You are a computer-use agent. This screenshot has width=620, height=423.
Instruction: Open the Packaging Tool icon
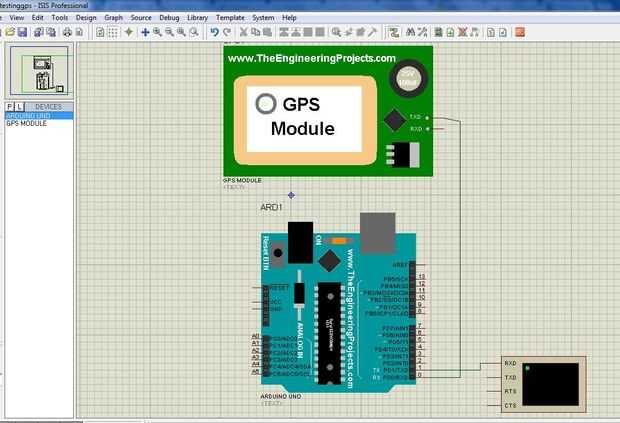coord(361,32)
